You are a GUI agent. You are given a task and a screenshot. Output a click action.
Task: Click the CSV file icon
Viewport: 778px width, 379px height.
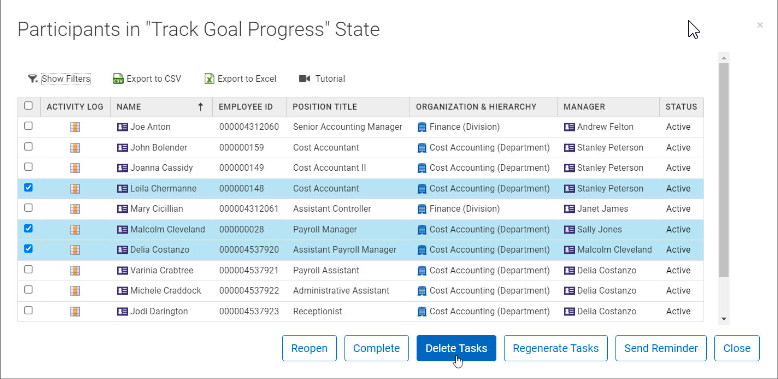tap(118, 78)
